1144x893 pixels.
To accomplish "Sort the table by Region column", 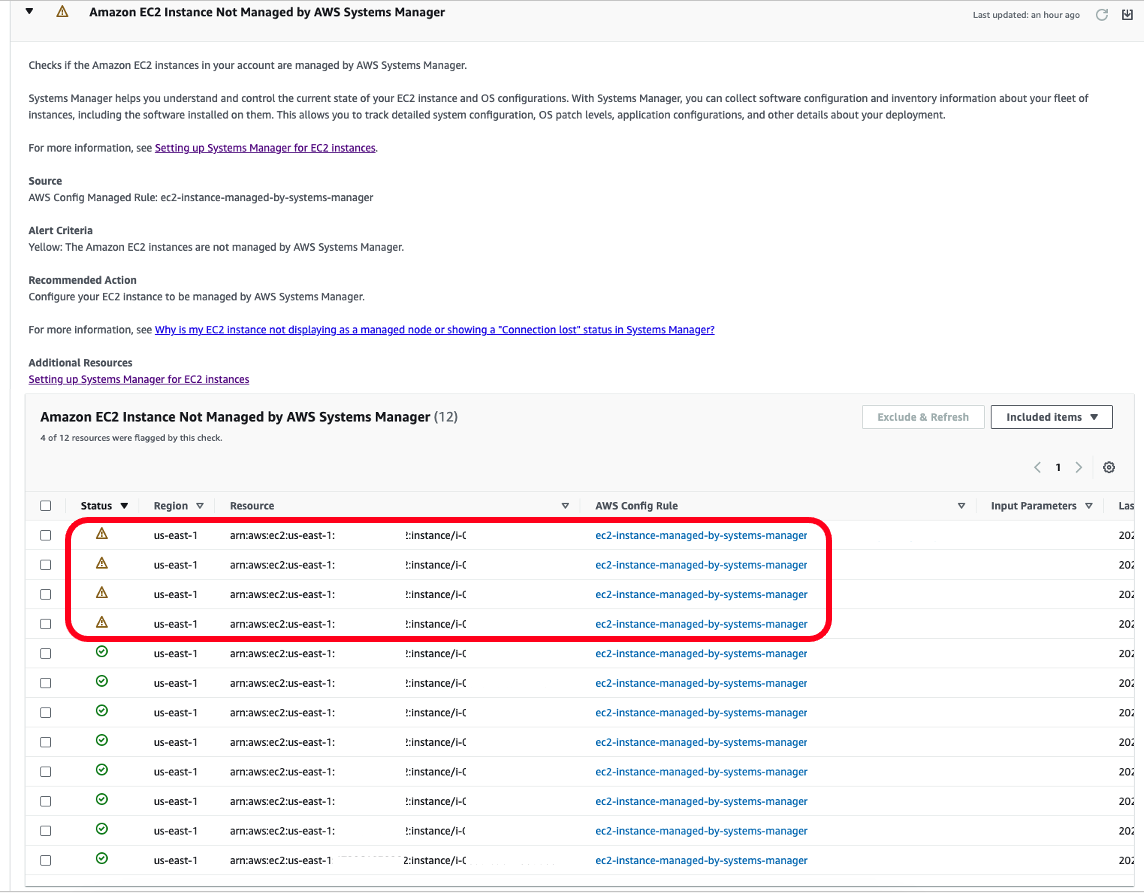I will (179, 506).
